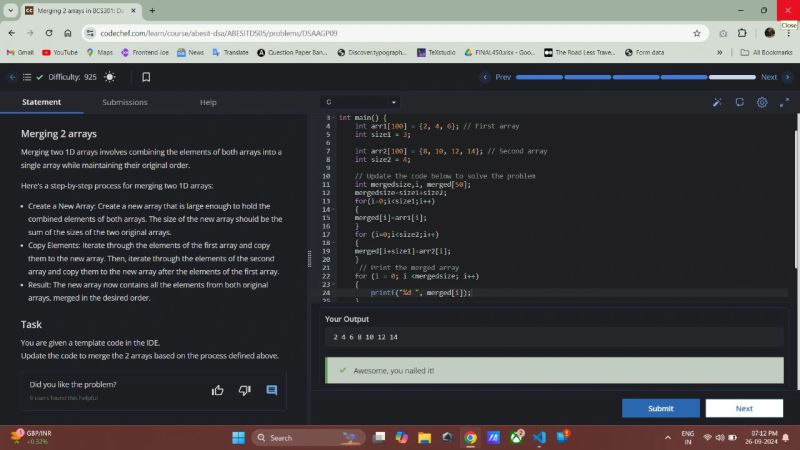Open the C language dropdown

360,102
